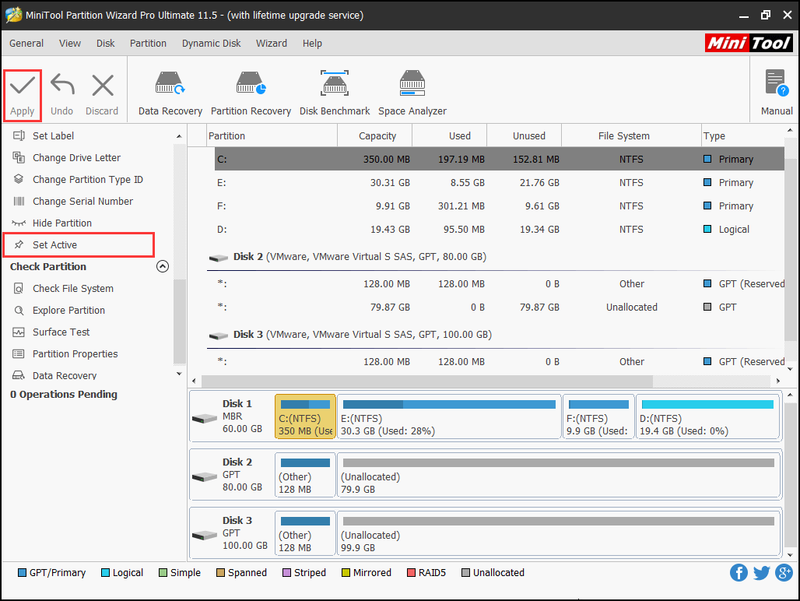Image resolution: width=800 pixels, height=601 pixels.
Task: Click the sidebar scroll up arrow
Action: (x=179, y=136)
